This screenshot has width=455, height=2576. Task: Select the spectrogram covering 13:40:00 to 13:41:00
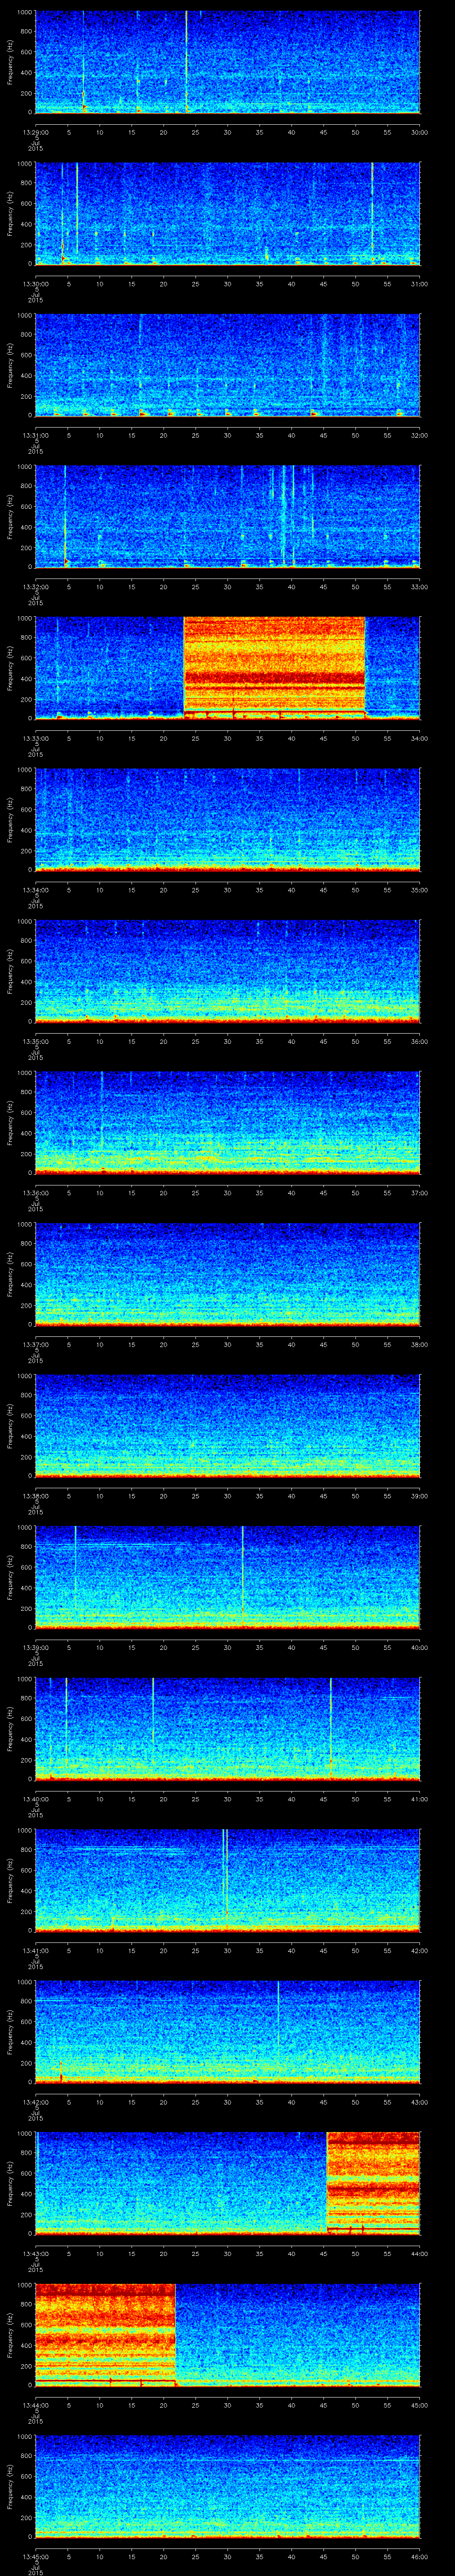(227, 1729)
